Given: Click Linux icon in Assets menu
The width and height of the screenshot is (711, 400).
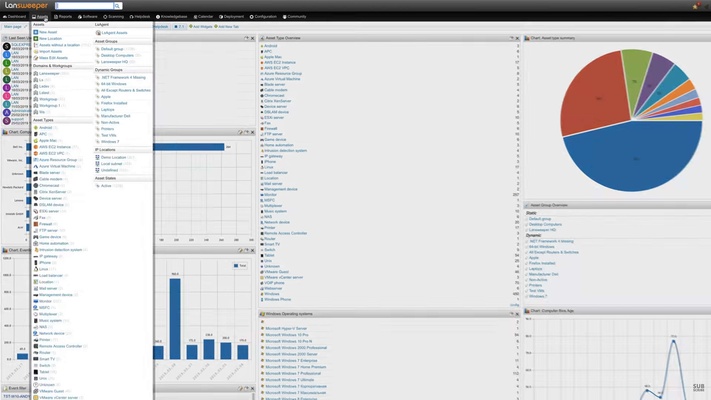Looking at the screenshot, I should click(x=36, y=269).
